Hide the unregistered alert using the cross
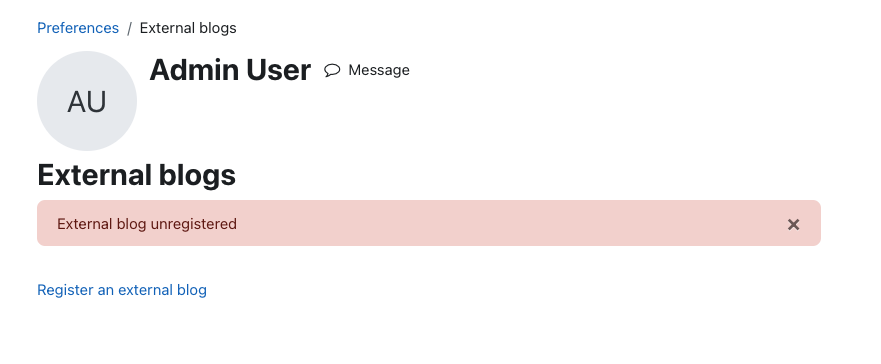Image resolution: width=881 pixels, height=364 pixels. [793, 225]
